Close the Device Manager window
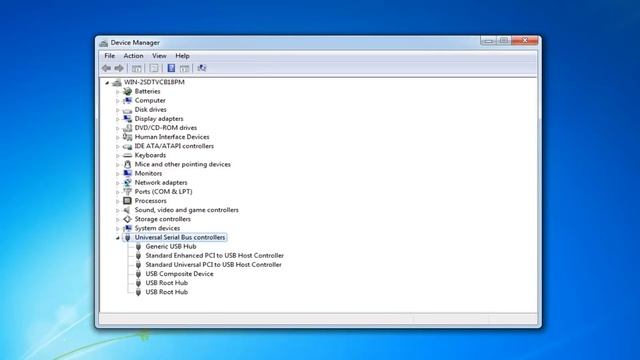The image size is (640, 360). click(x=525, y=40)
